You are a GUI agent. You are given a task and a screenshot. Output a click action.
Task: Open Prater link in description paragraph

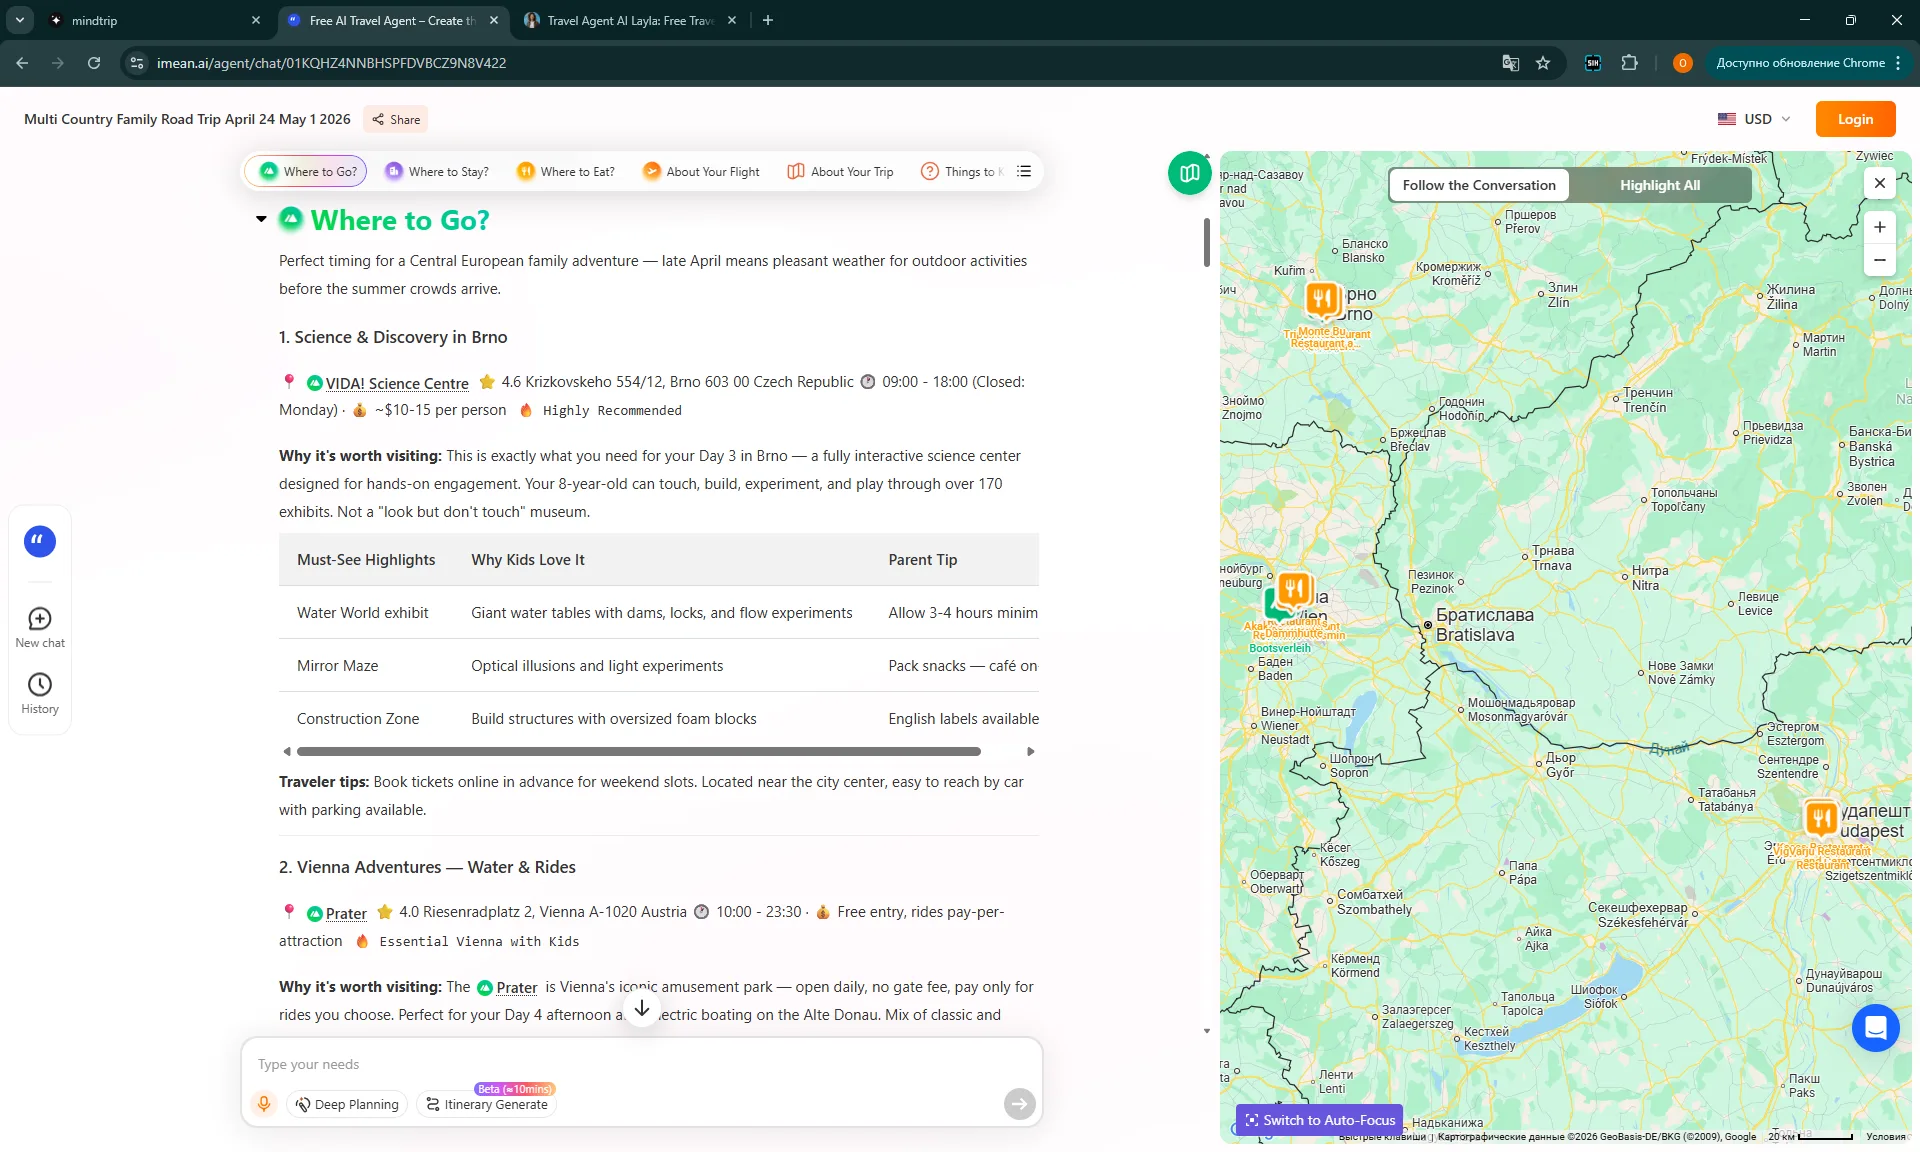point(517,987)
